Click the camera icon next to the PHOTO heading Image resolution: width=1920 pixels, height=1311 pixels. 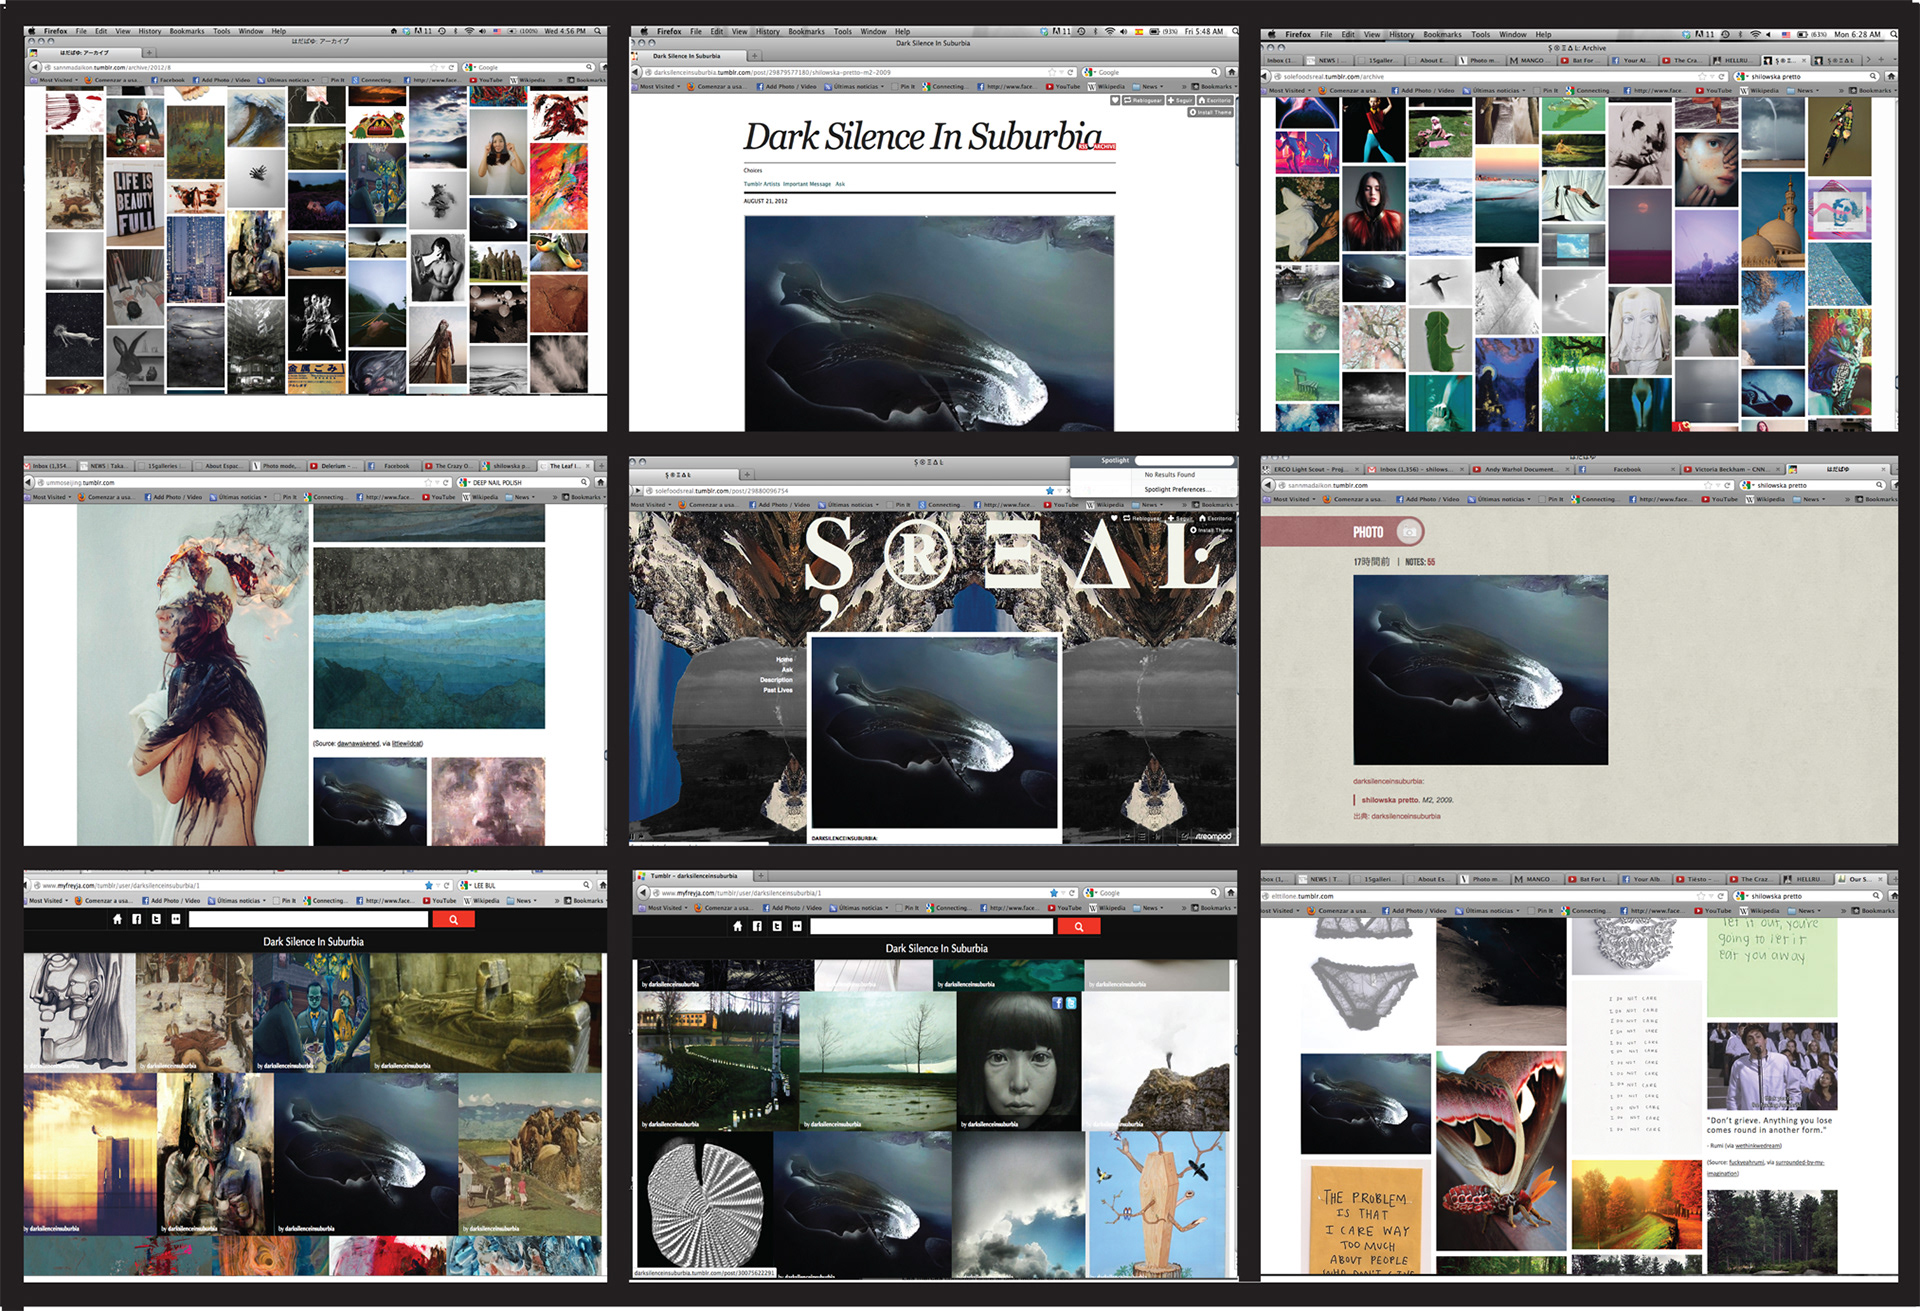[1409, 532]
